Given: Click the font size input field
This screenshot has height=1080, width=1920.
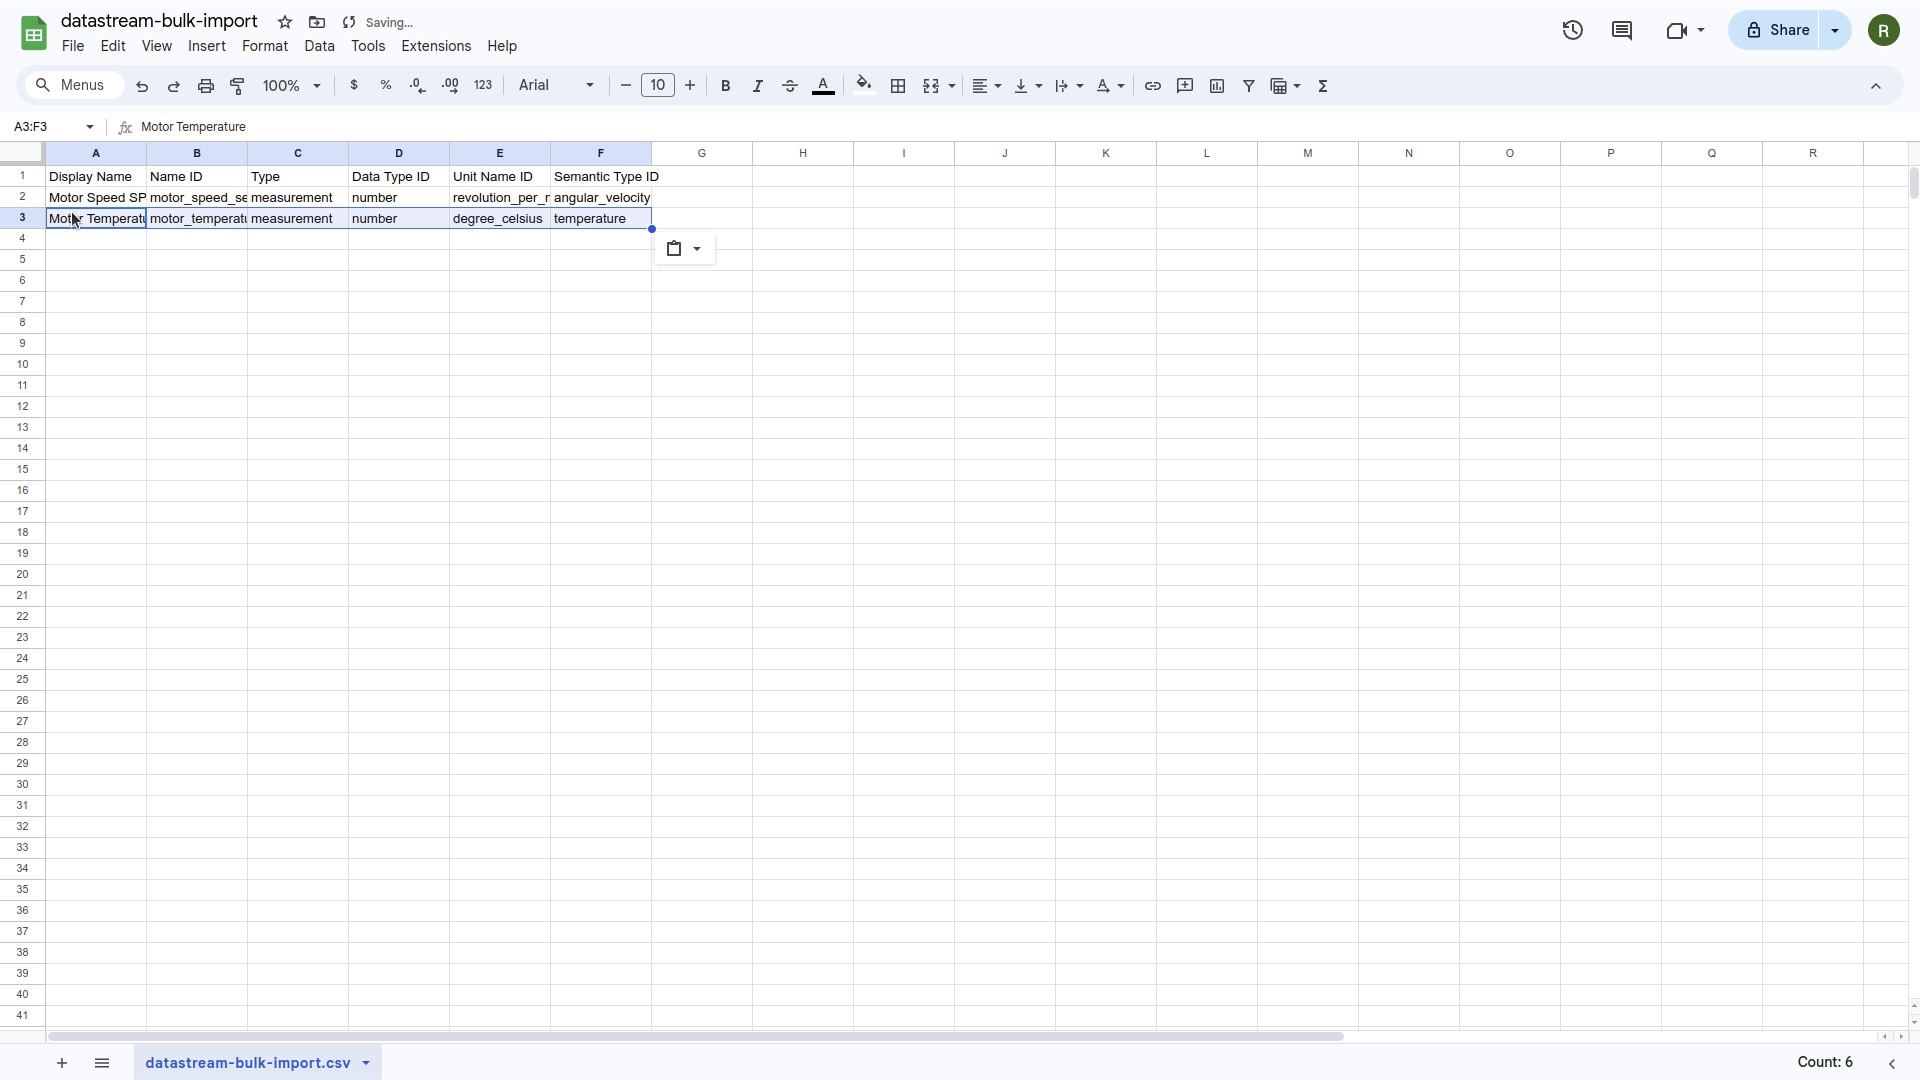Looking at the screenshot, I should tap(658, 86).
